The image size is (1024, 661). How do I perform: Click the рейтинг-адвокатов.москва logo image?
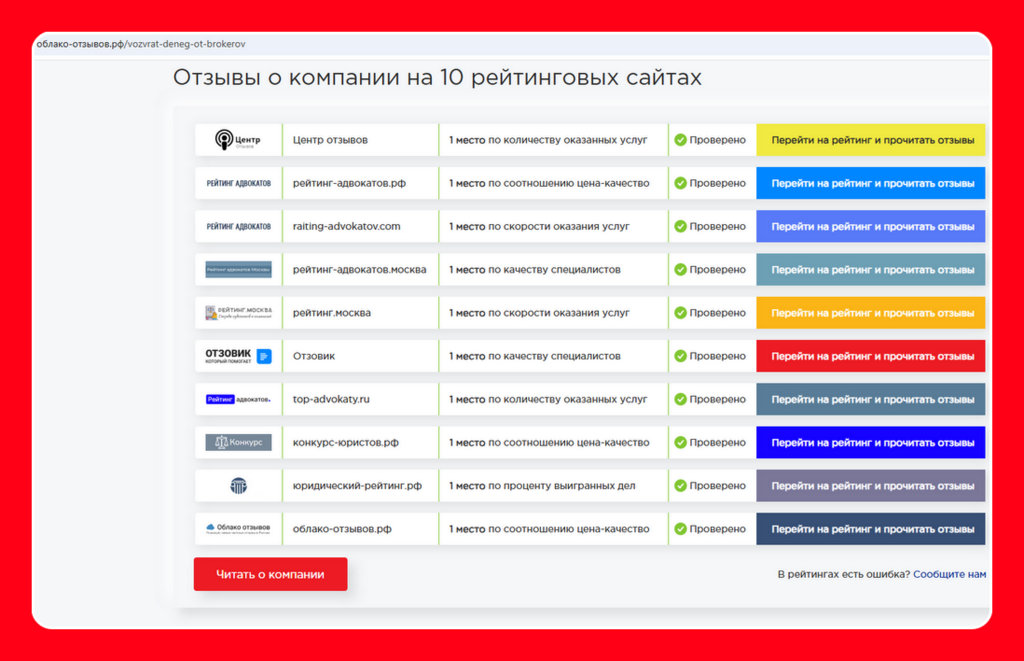[x=238, y=269]
